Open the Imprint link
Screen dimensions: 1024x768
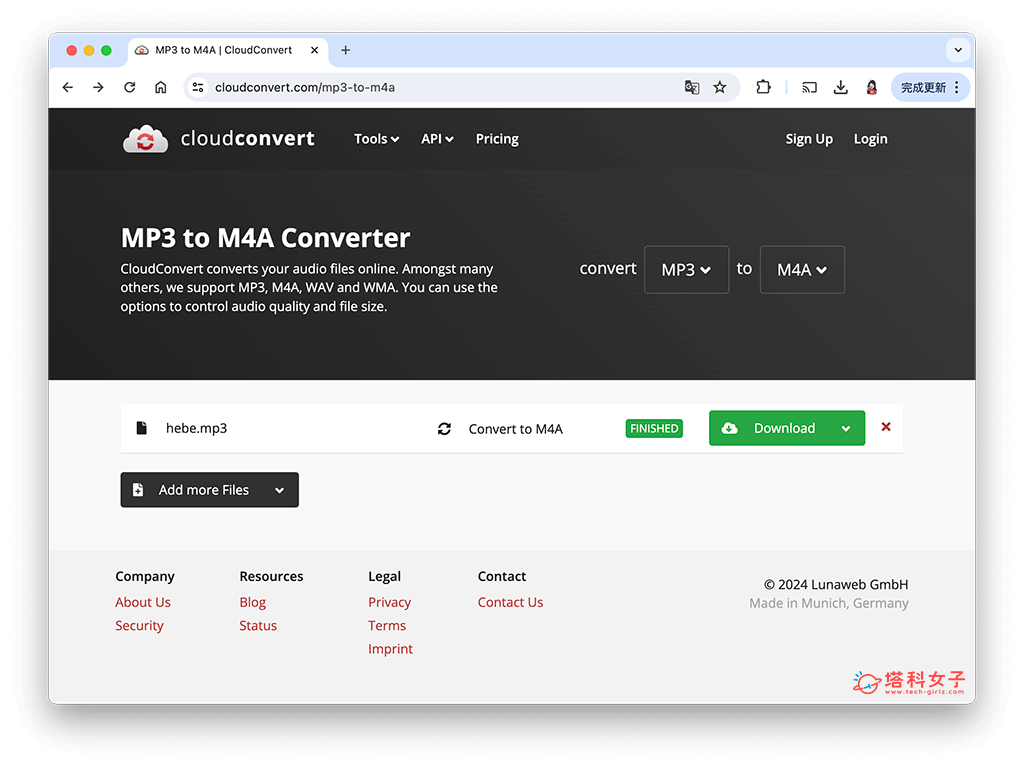pyautogui.click(x=391, y=649)
